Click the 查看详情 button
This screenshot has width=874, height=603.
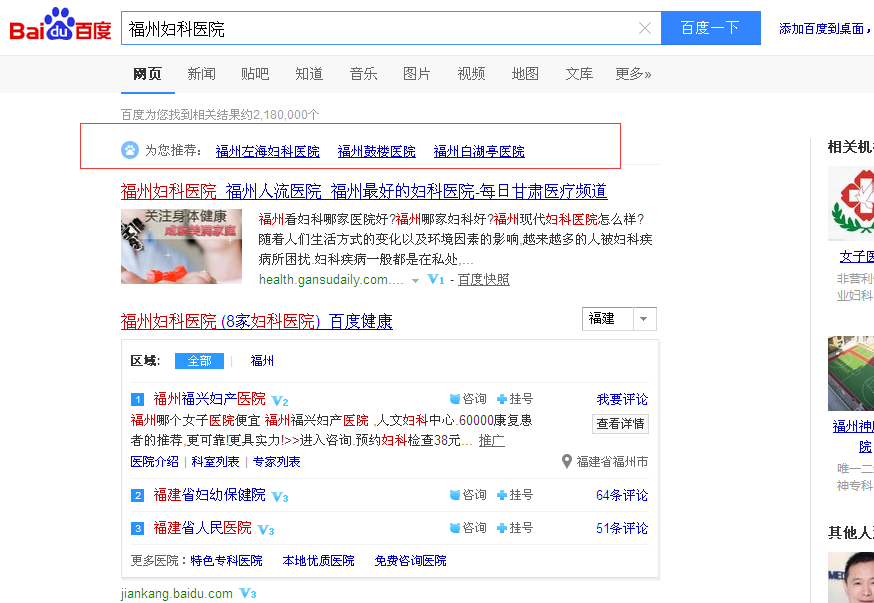(621, 424)
